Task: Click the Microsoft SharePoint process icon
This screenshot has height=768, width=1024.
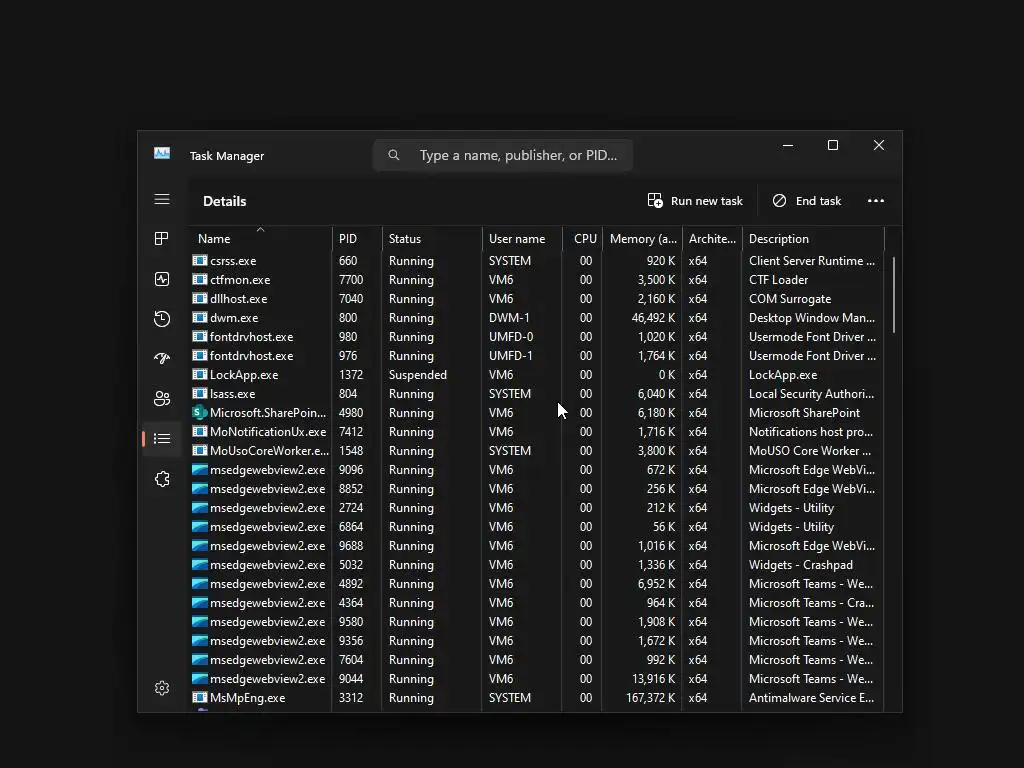Action: click(x=200, y=413)
